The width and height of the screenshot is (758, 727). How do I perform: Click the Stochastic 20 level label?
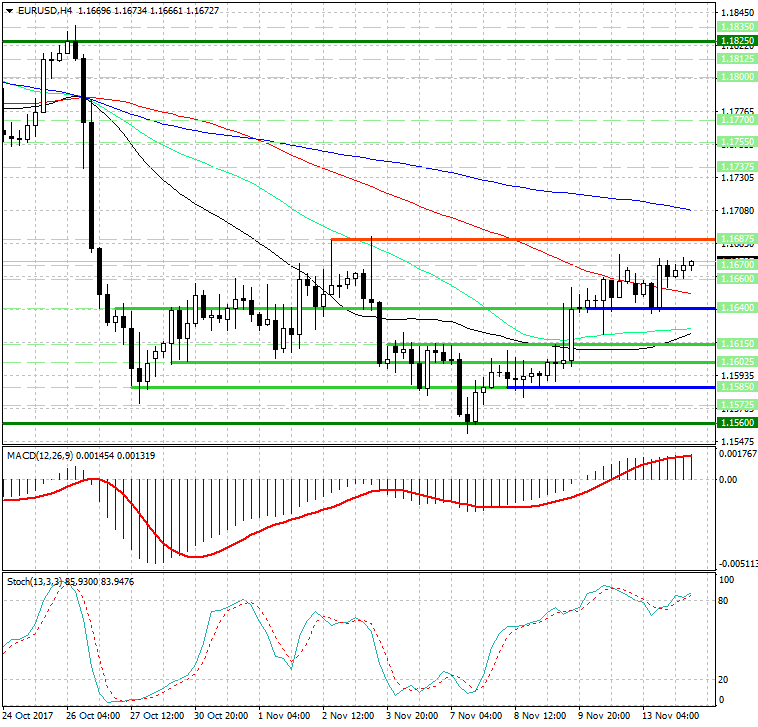[723, 680]
